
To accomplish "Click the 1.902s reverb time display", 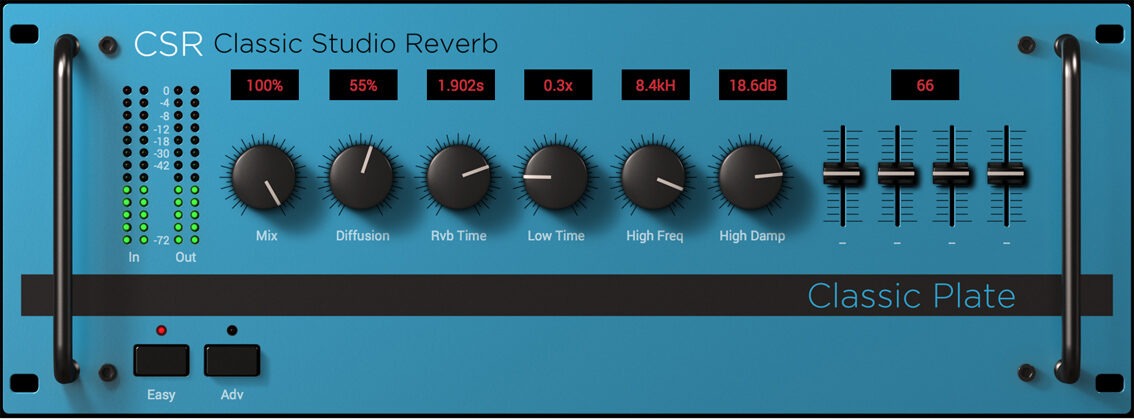I will [460, 86].
